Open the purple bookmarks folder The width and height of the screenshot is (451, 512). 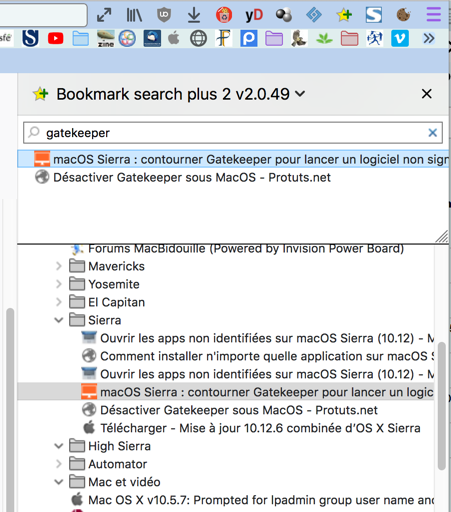274,39
